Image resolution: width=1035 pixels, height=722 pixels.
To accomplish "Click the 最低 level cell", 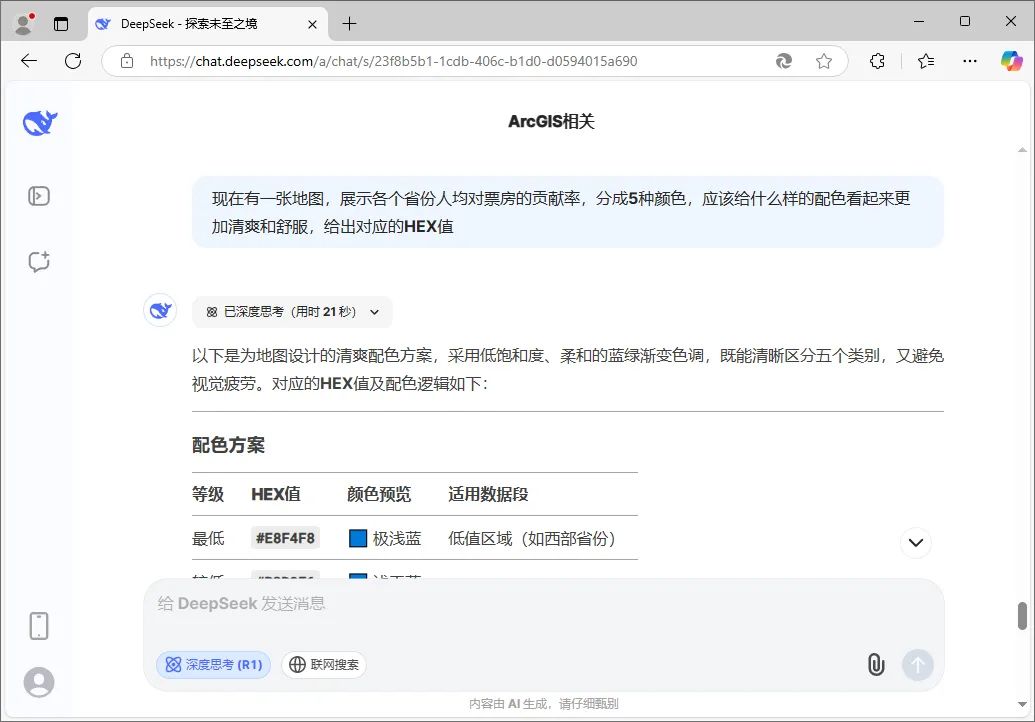I will coord(208,539).
